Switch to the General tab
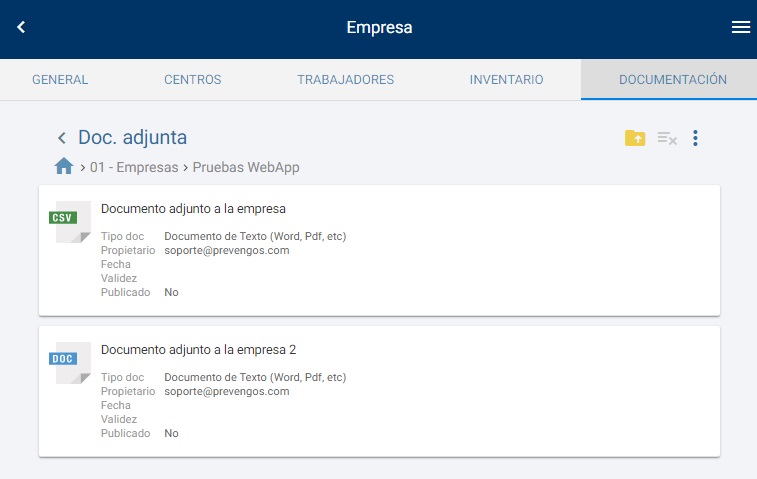This screenshot has width=757, height=479. coord(60,80)
